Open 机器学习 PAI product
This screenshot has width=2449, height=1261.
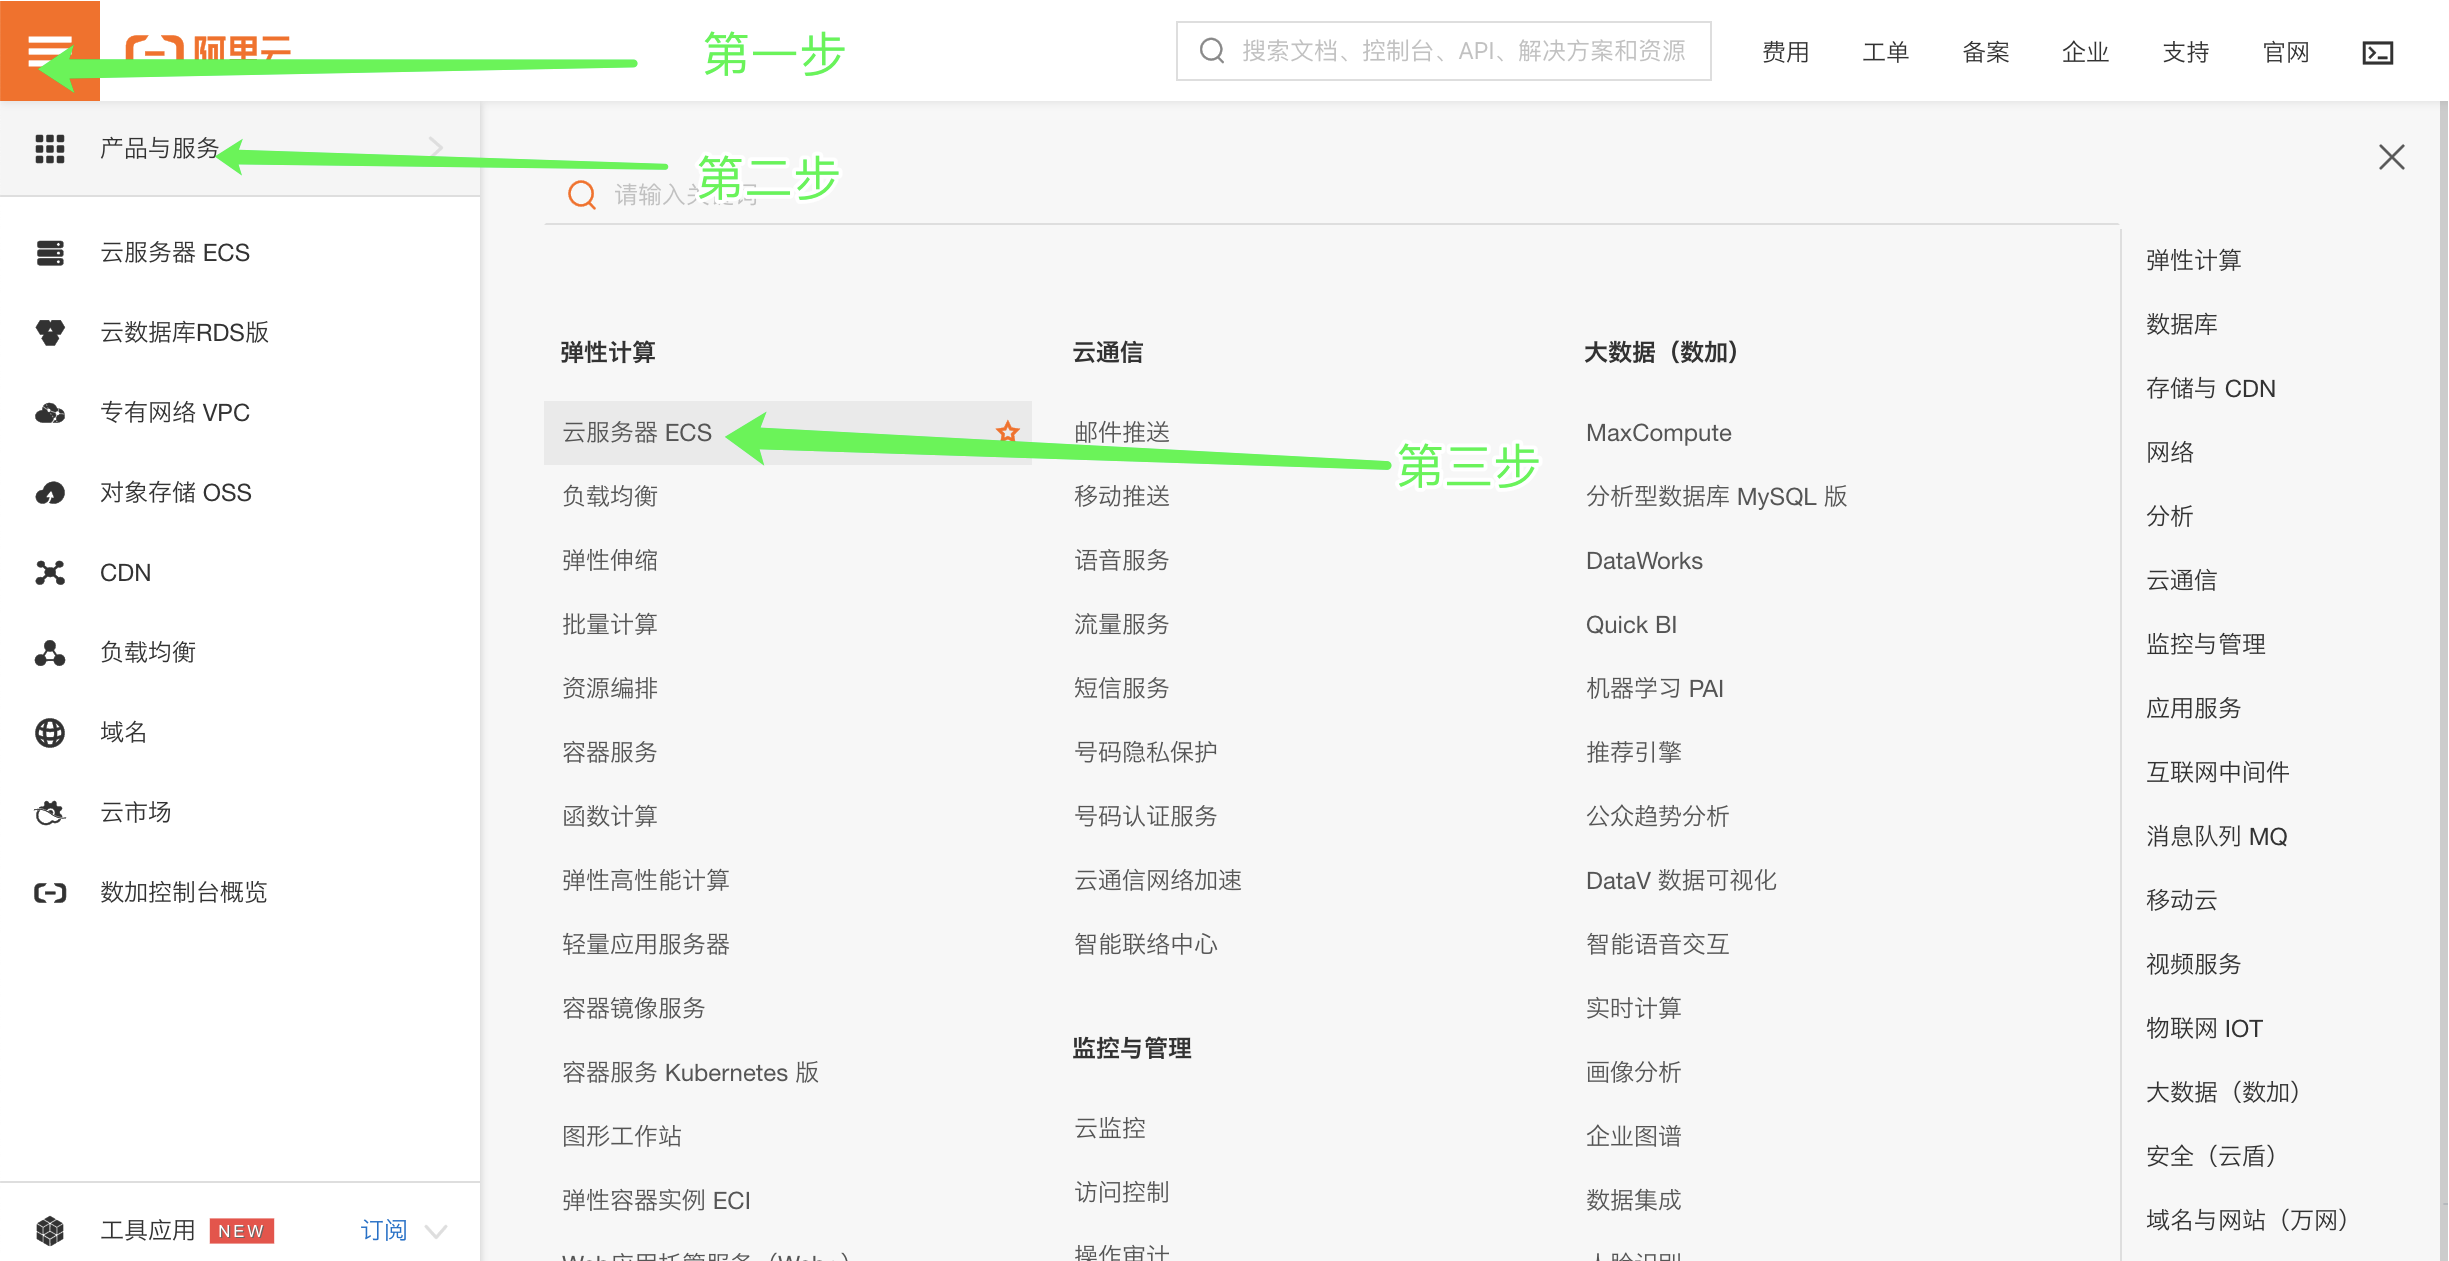pyautogui.click(x=1654, y=689)
